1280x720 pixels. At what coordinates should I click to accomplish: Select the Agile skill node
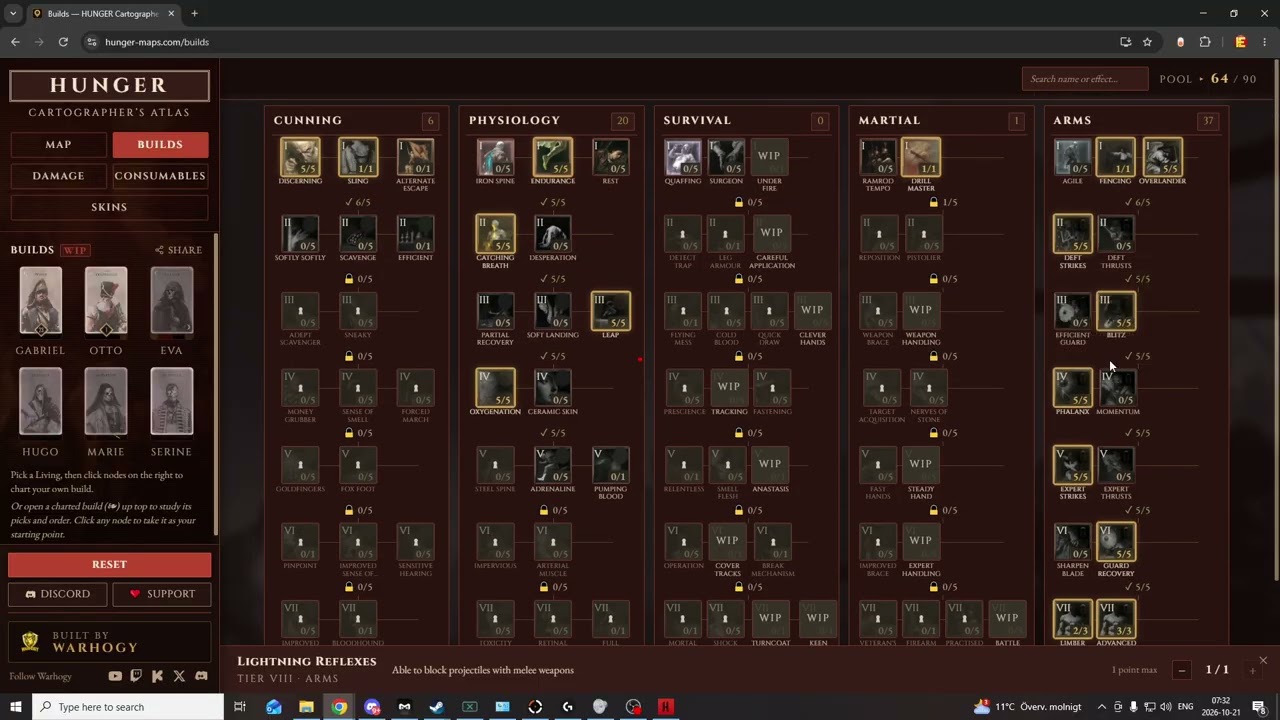coord(1073,157)
